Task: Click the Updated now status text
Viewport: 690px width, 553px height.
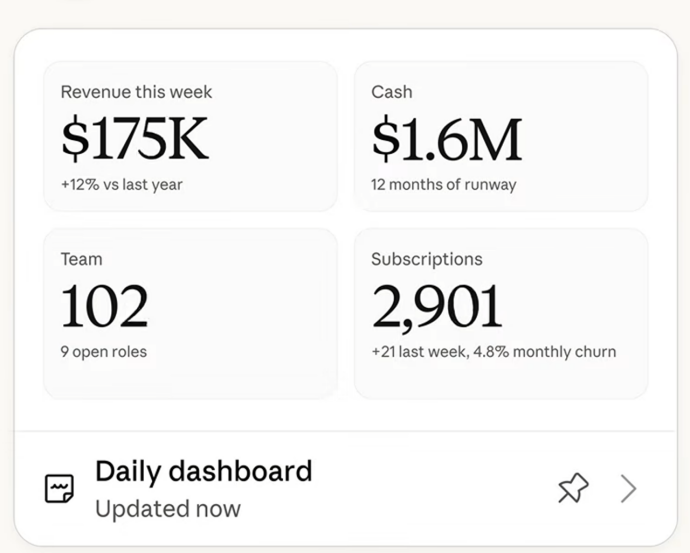Action: [x=168, y=509]
